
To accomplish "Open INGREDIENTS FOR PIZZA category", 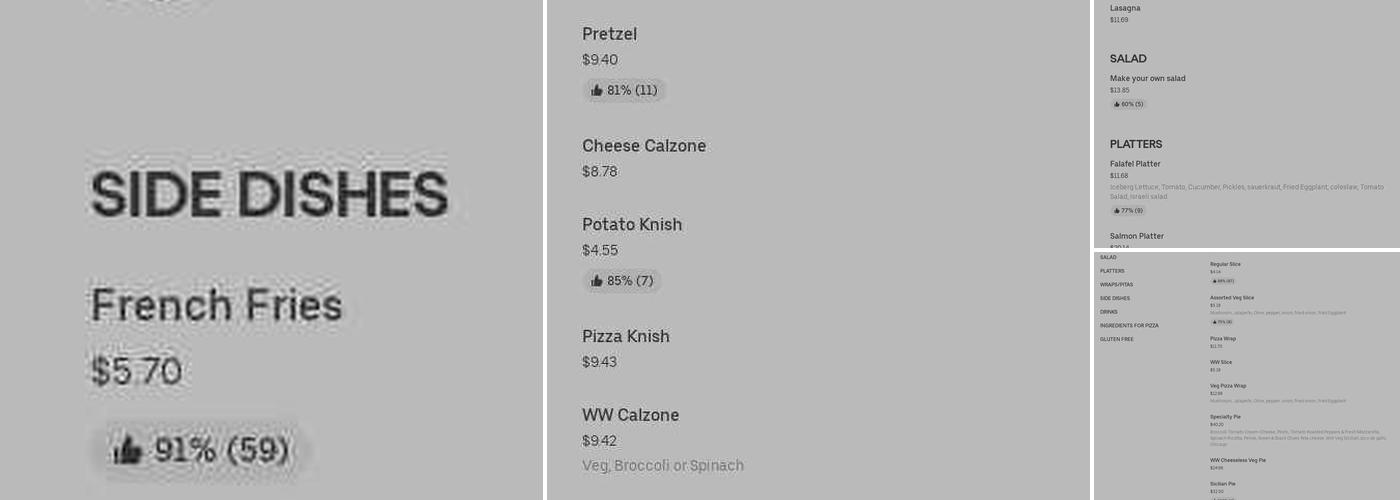I will click(x=1129, y=326).
